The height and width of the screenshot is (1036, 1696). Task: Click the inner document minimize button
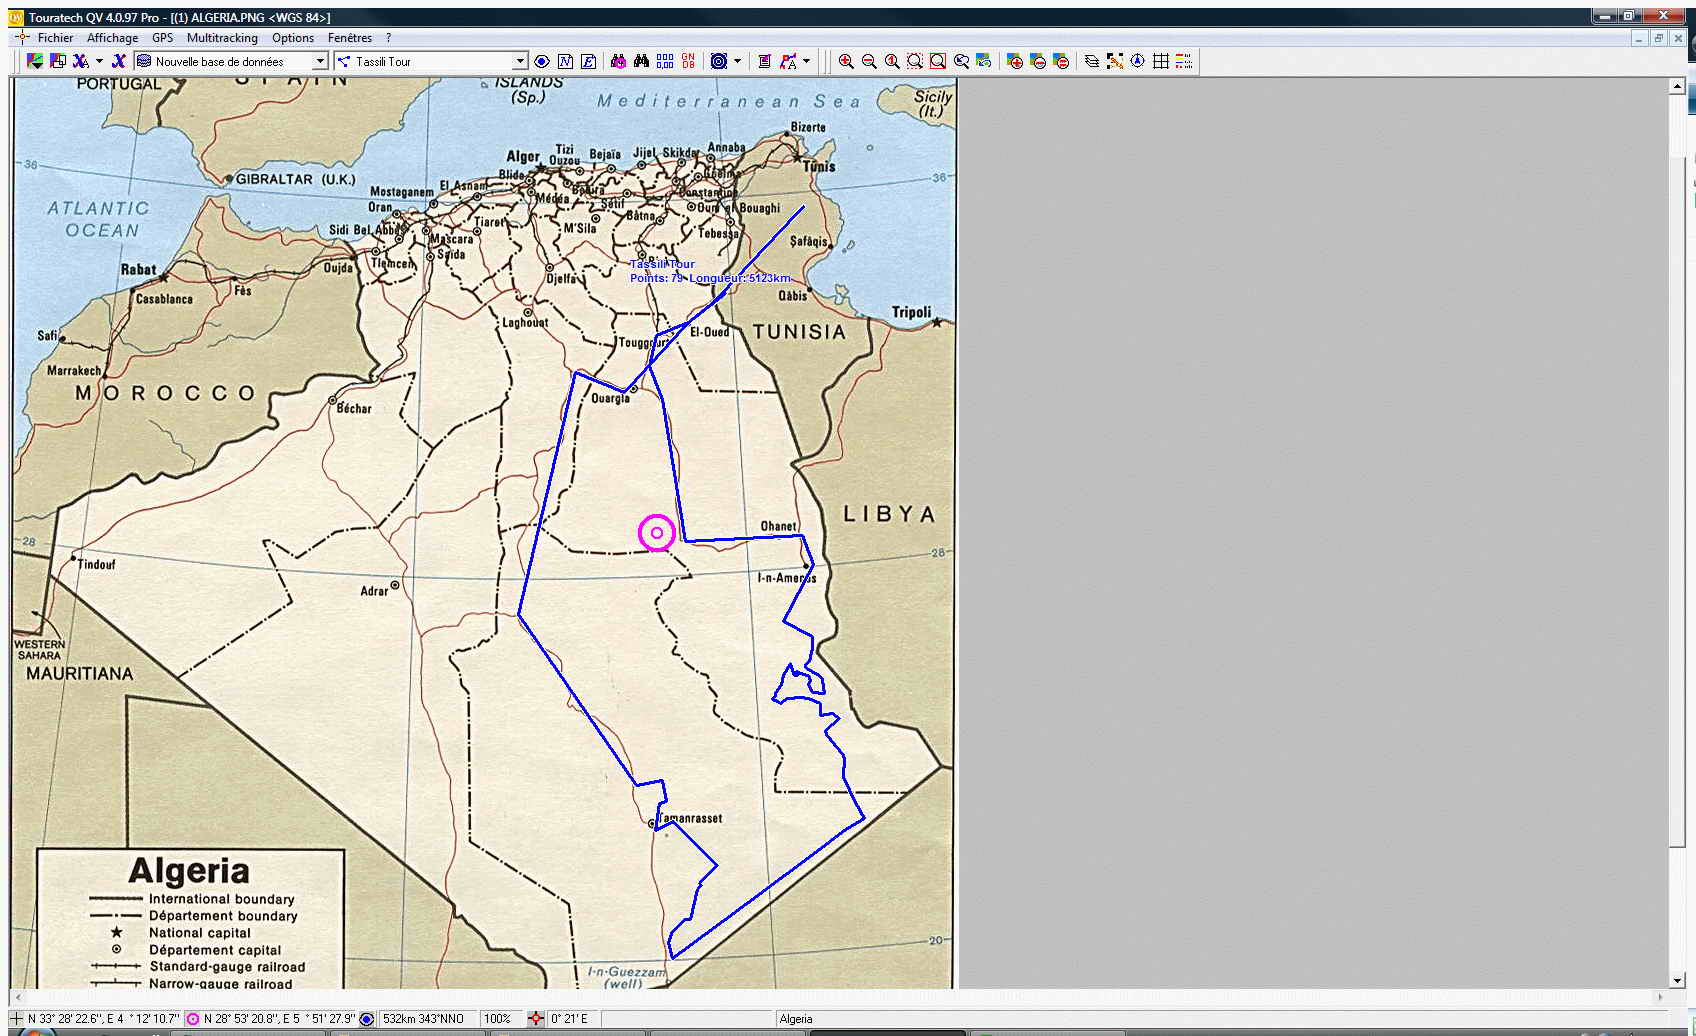1639,38
